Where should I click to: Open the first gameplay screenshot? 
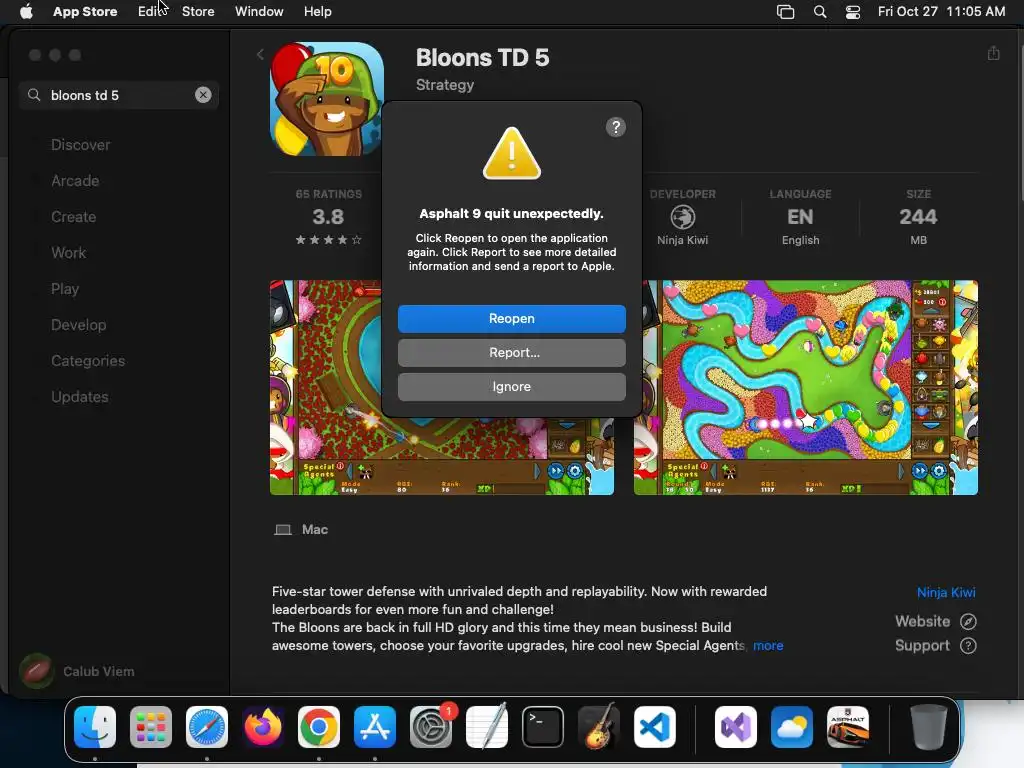(441, 387)
